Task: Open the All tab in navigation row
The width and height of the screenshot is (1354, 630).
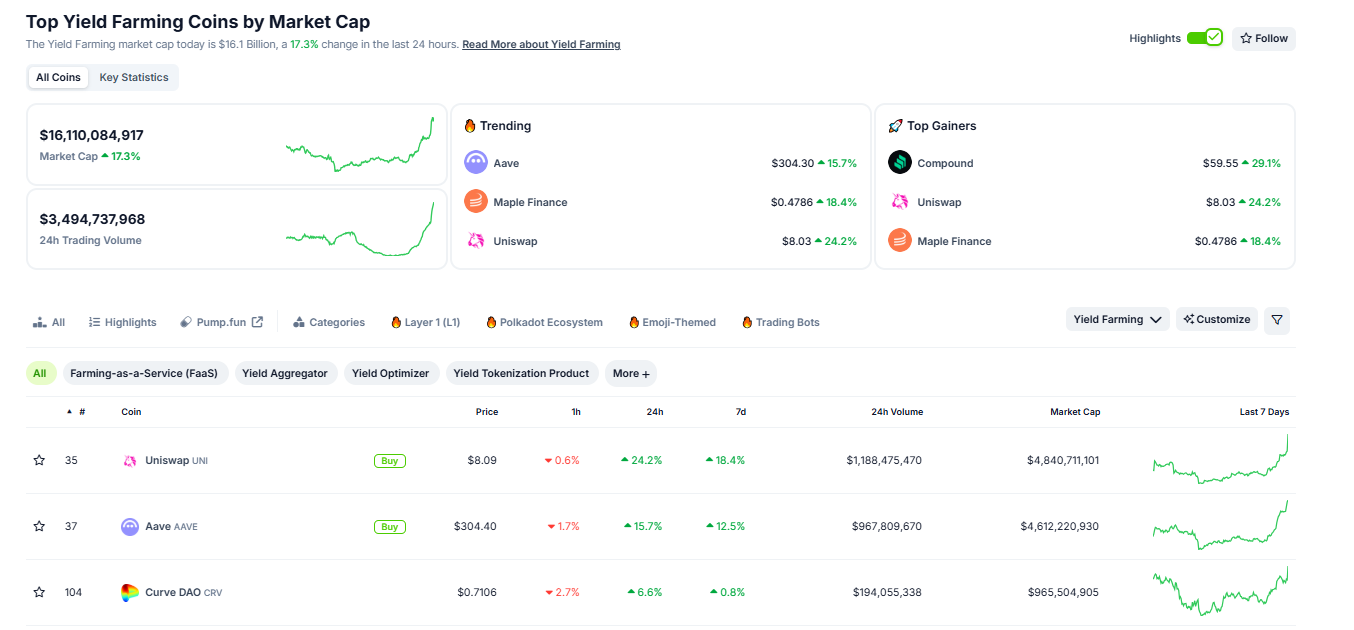Action: click(49, 322)
